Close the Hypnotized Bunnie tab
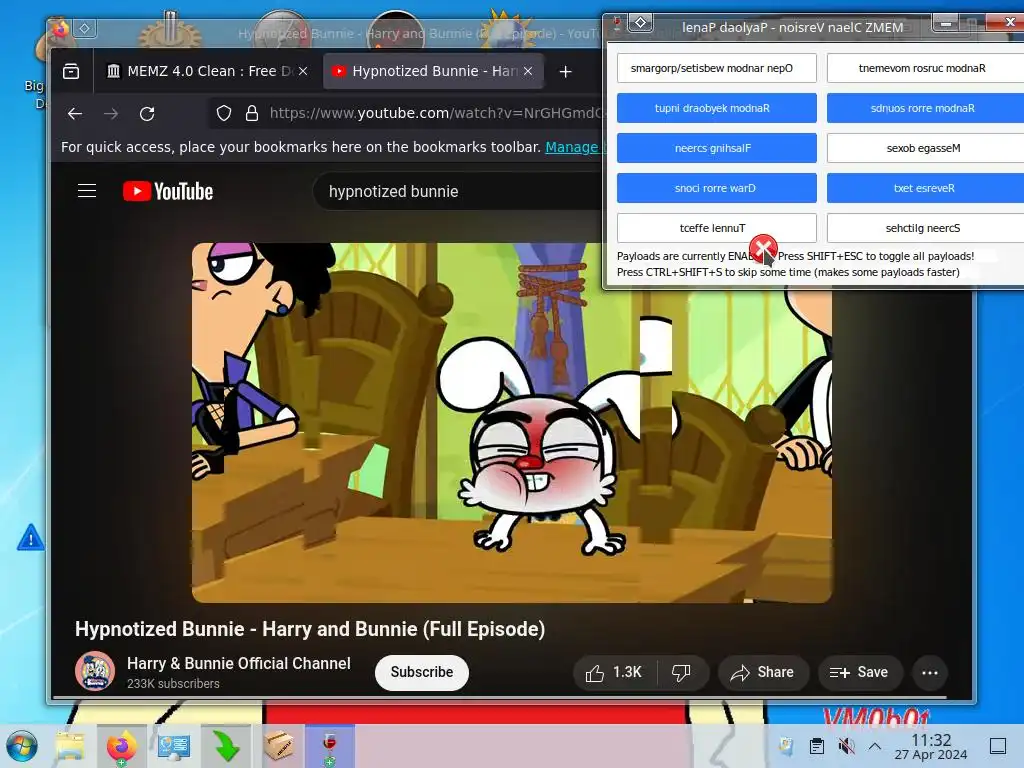This screenshot has width=1024, height=768. [x=528, y=71]
